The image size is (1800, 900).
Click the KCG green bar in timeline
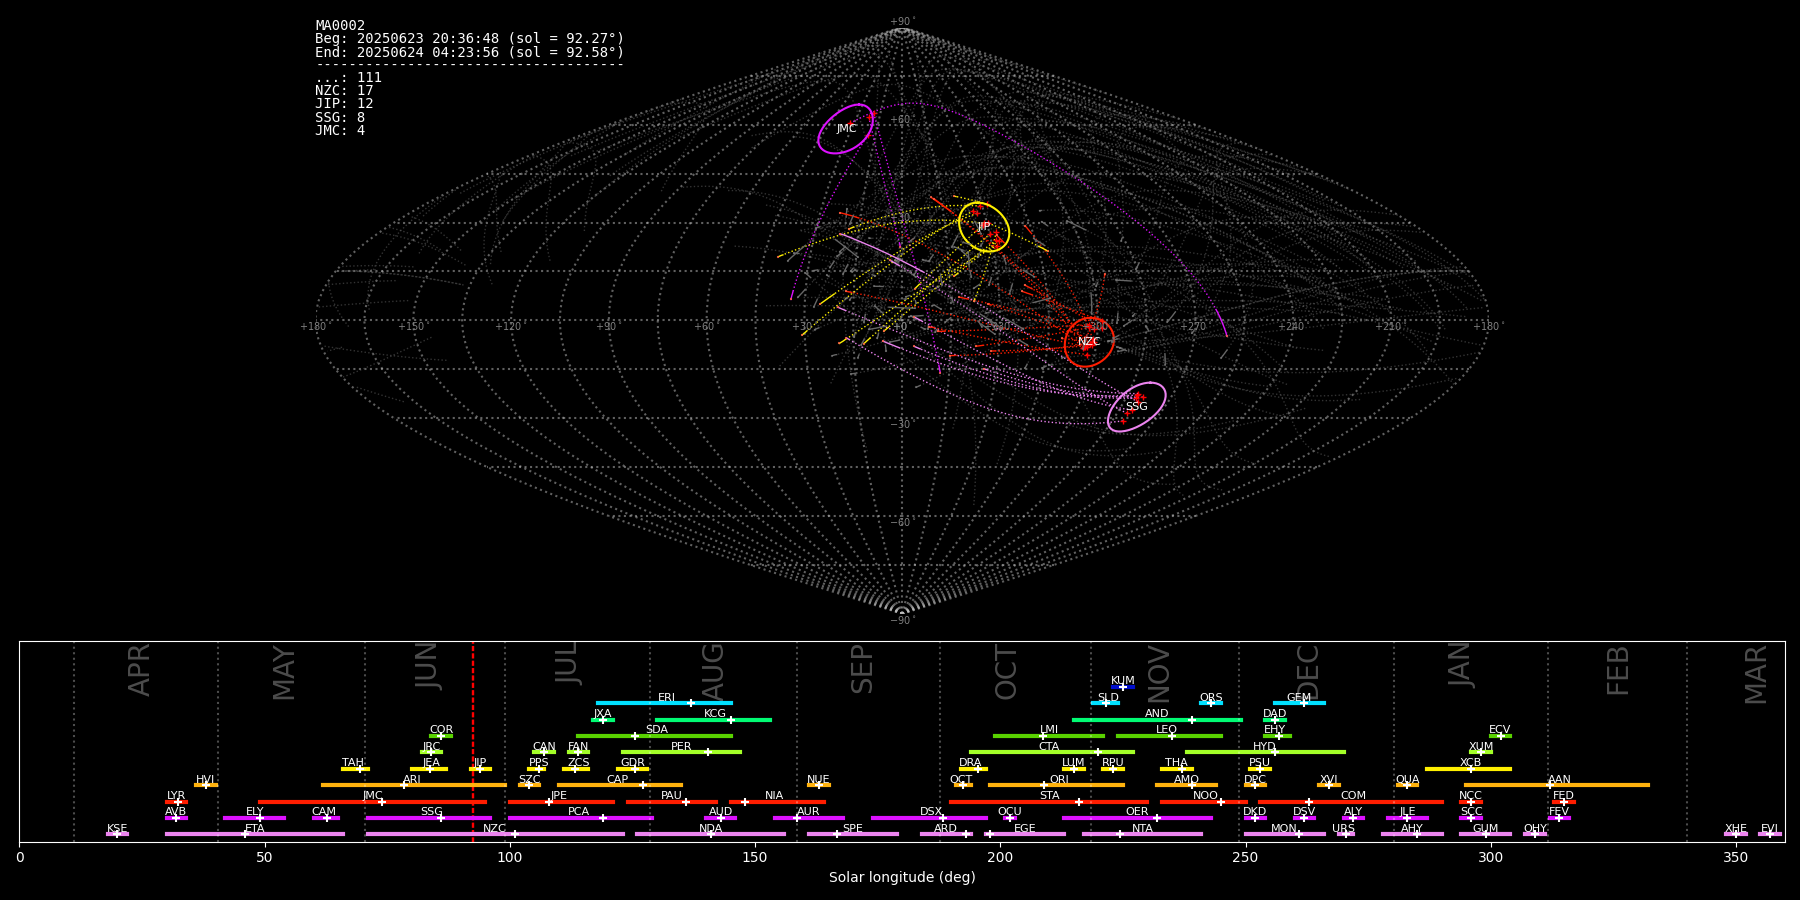tap(713, 719)
